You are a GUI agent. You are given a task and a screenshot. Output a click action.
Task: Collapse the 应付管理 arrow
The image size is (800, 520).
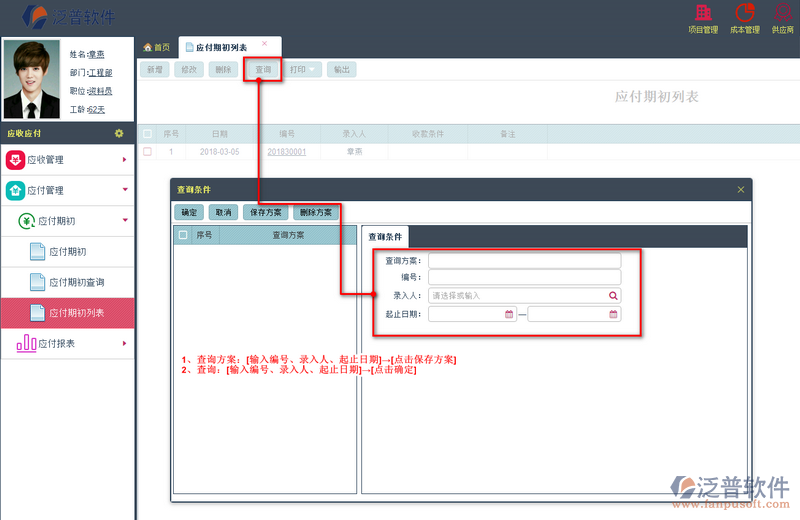point(125,190)
